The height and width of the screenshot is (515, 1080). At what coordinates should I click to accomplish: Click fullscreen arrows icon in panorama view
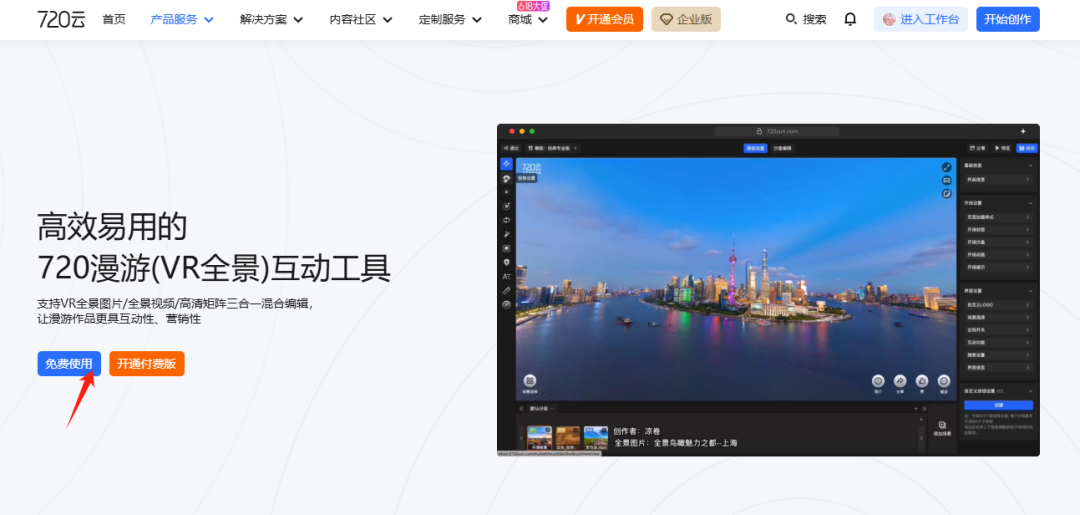[946, 167]
